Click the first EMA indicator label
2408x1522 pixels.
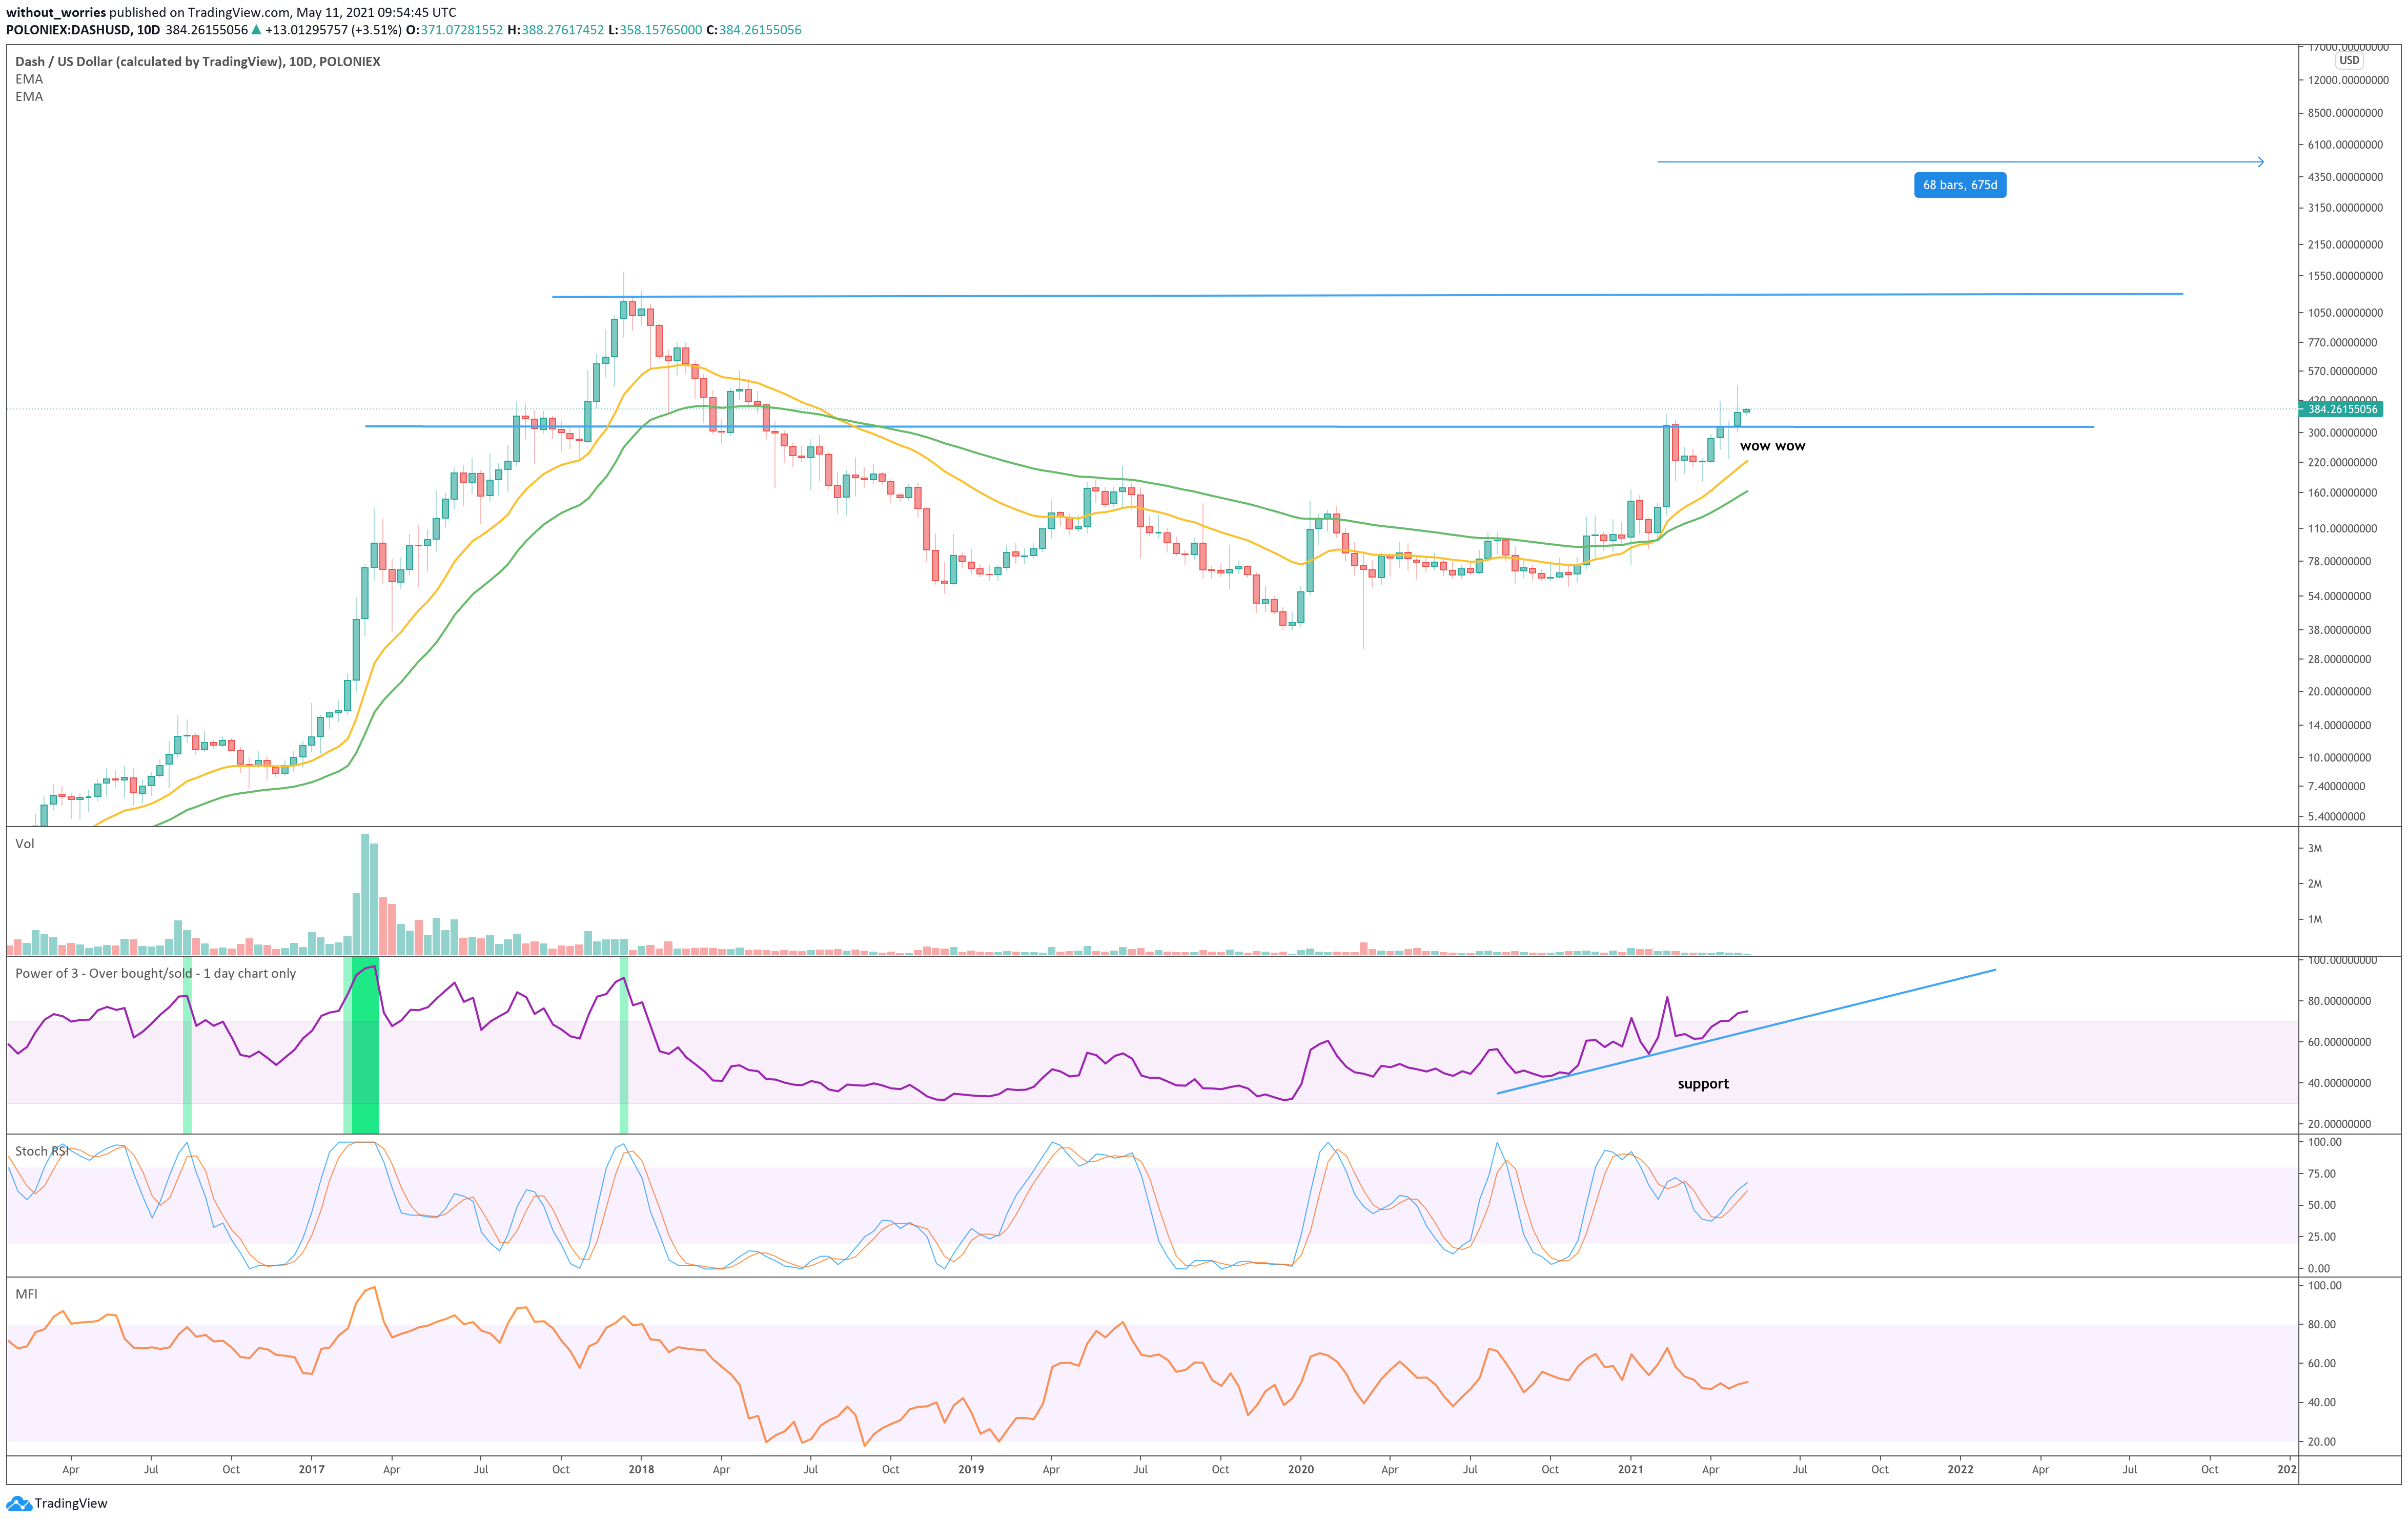click(29, 79)
